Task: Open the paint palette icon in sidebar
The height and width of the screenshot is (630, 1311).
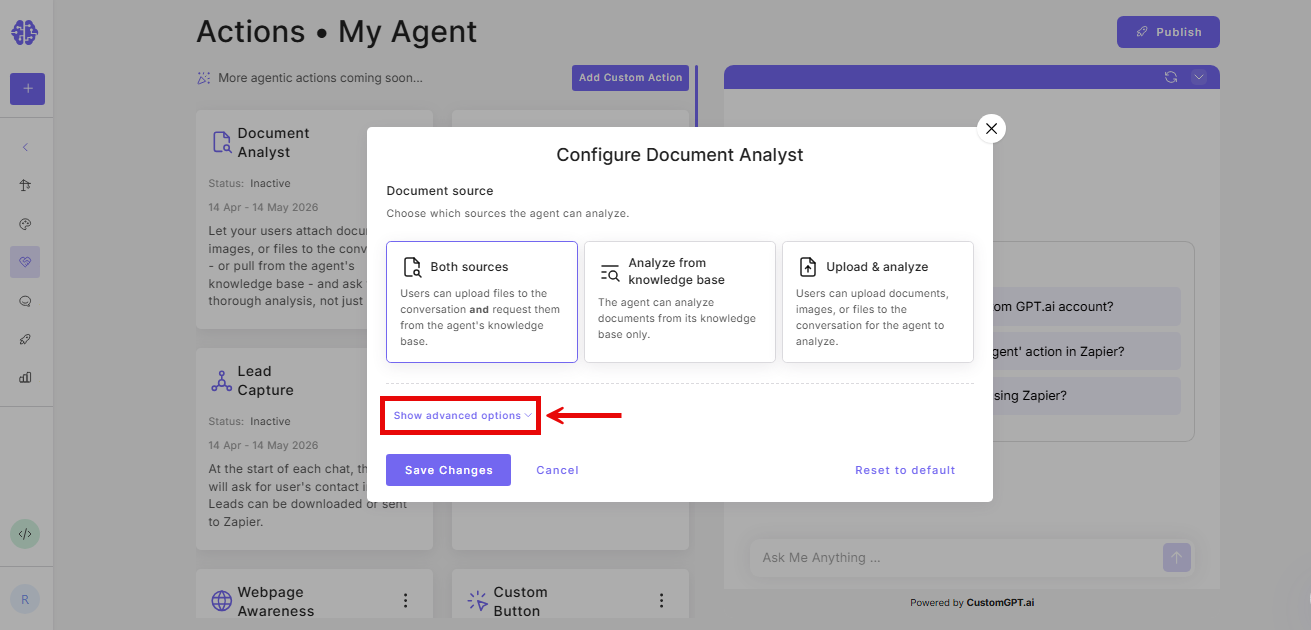Action: (25, 223)
